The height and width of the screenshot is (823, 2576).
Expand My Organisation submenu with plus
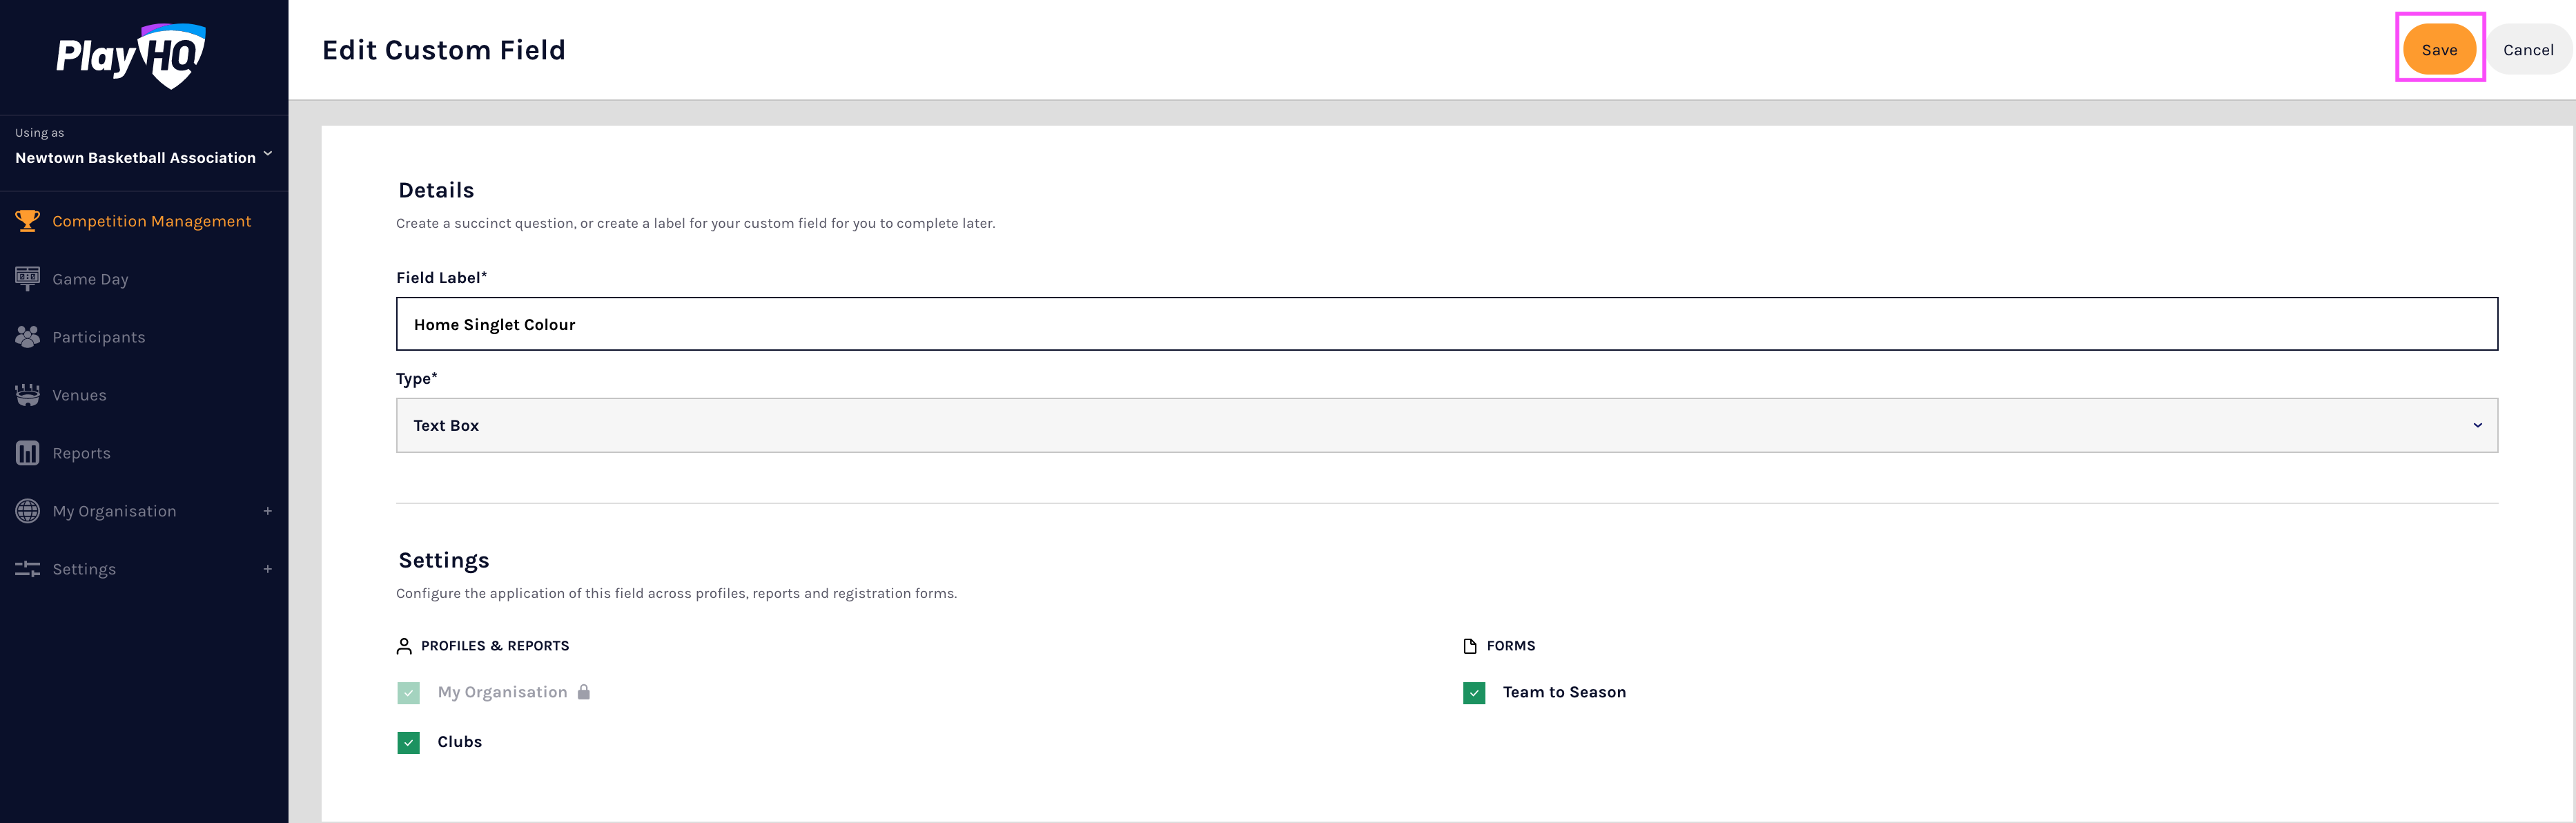point(267,511)
